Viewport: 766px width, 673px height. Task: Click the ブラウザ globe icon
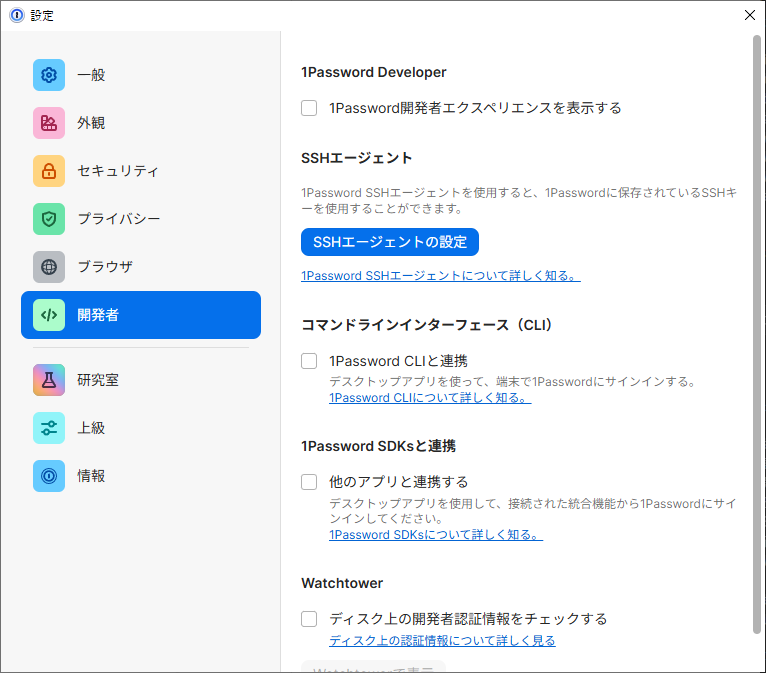(x=49, y=267)
